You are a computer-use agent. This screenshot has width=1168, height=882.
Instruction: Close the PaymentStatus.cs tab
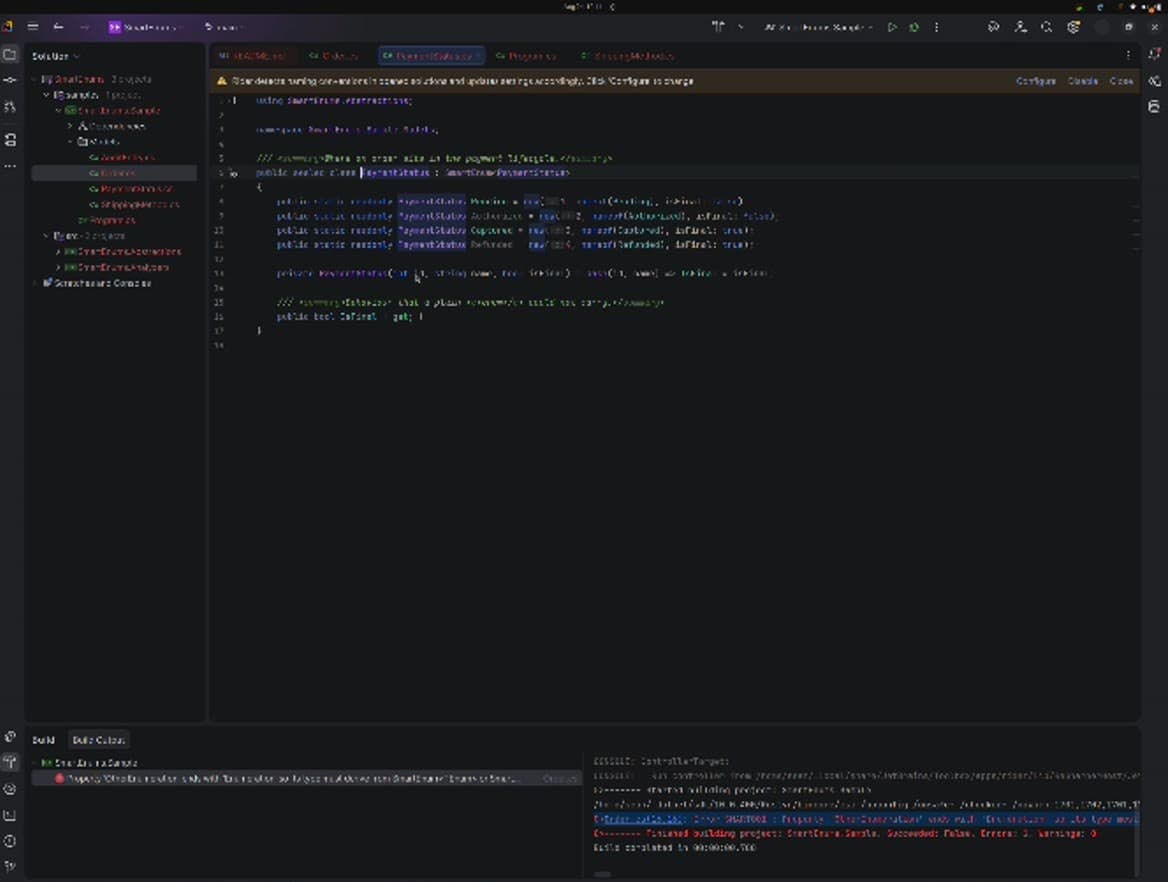[x=477, y=56]
